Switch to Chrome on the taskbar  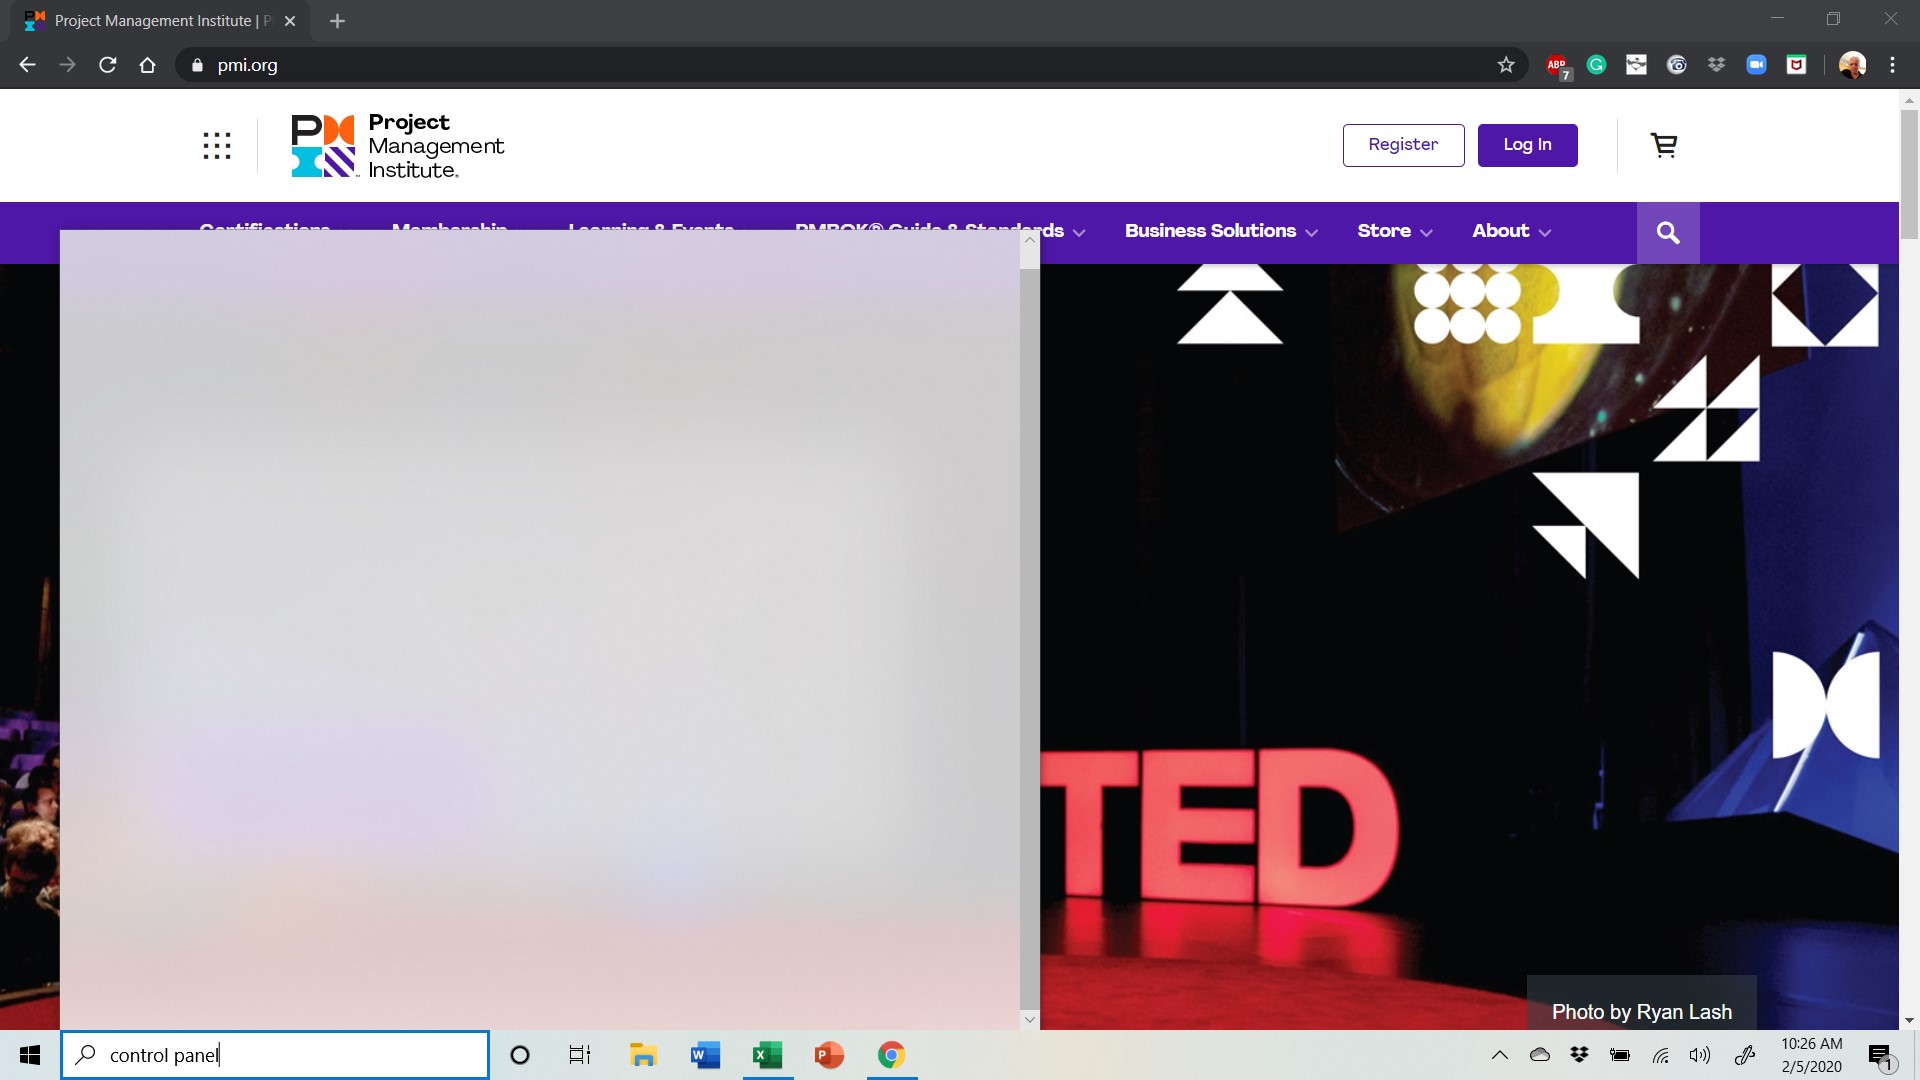coord(891,1055)
